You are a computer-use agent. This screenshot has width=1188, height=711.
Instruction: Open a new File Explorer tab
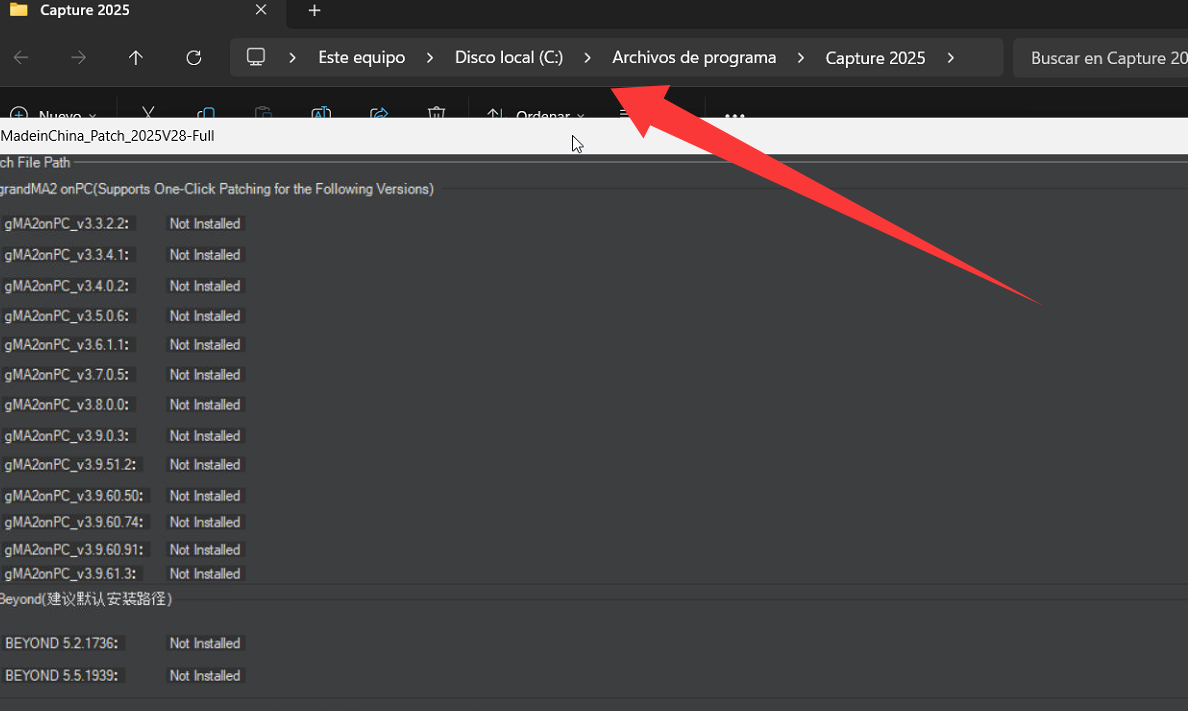314,11
